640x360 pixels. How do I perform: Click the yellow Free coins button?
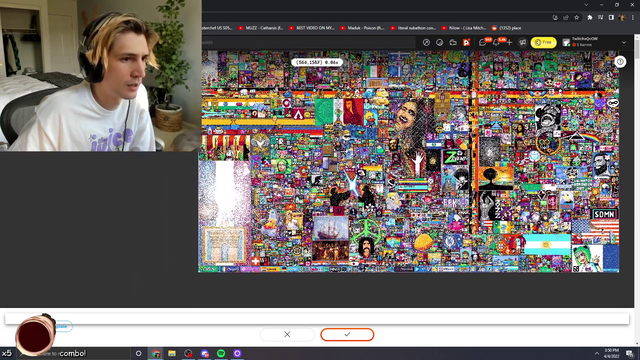543,42
